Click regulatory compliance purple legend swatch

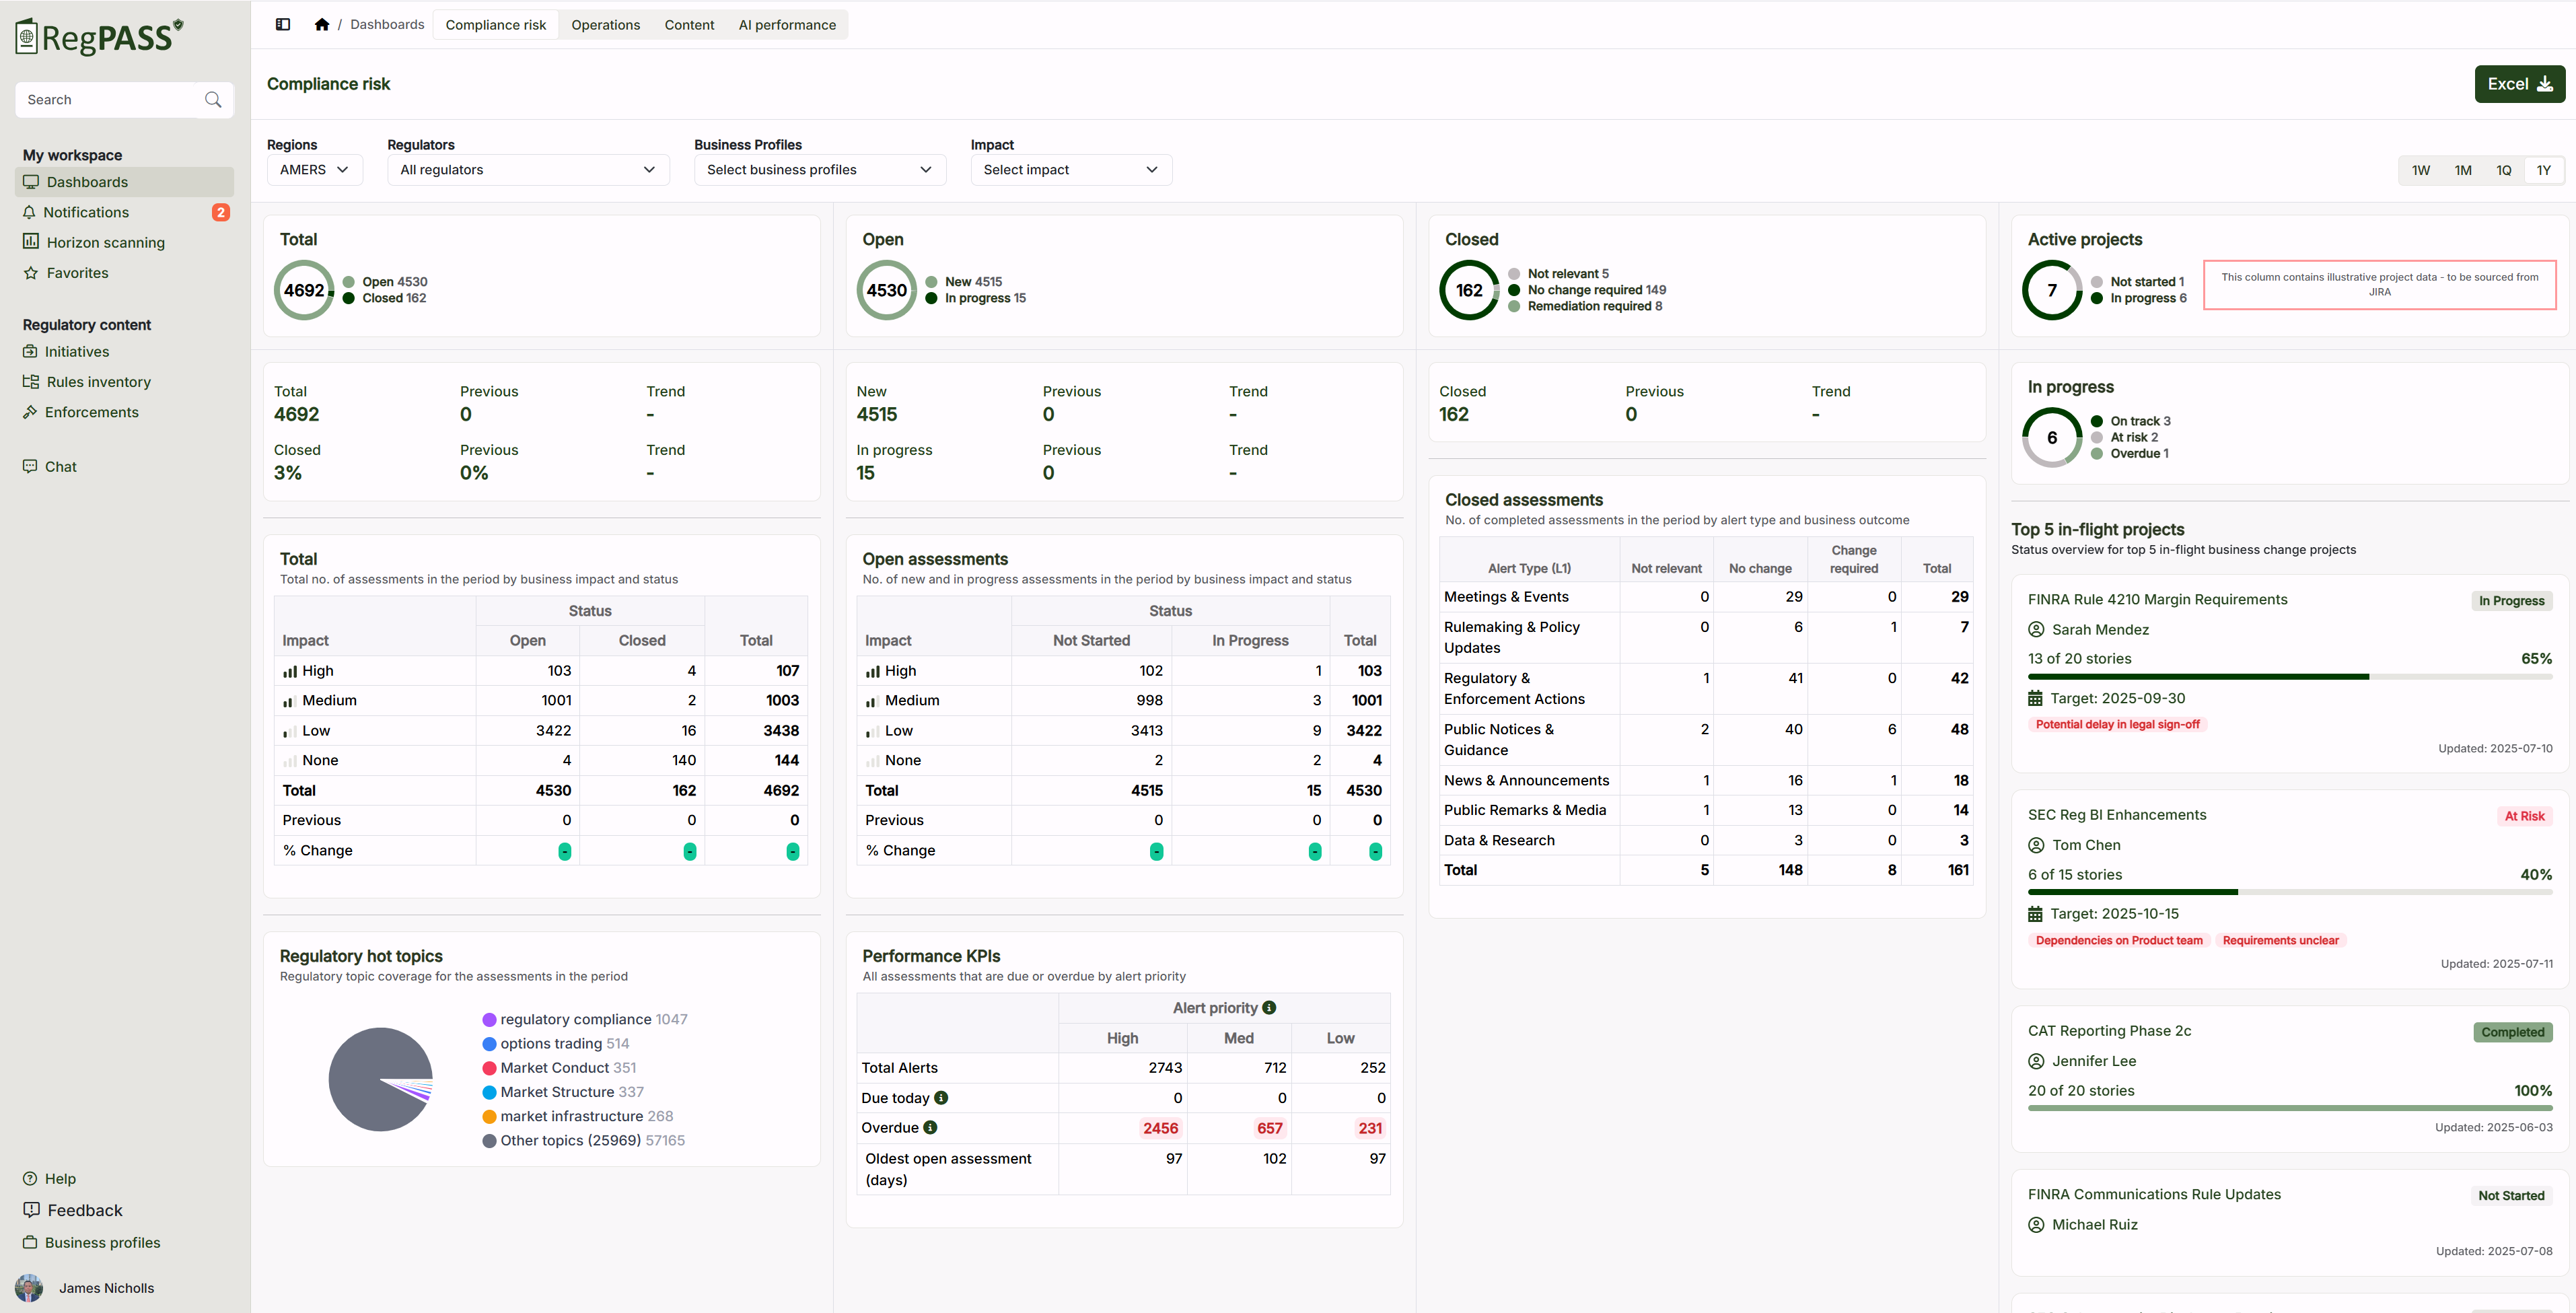[489, 1020]
